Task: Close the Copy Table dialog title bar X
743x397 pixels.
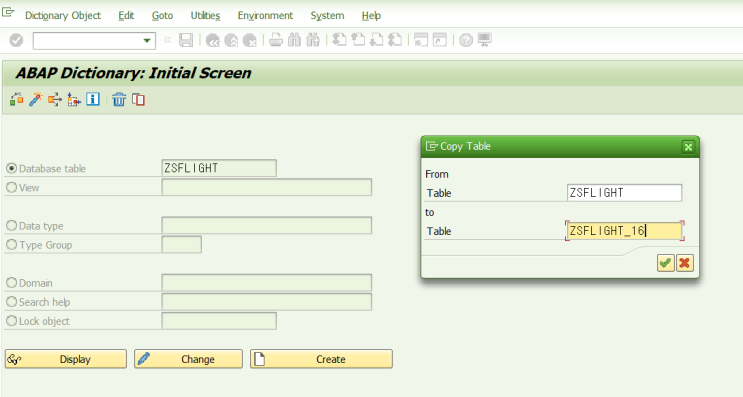Action: tap(688, 147)
